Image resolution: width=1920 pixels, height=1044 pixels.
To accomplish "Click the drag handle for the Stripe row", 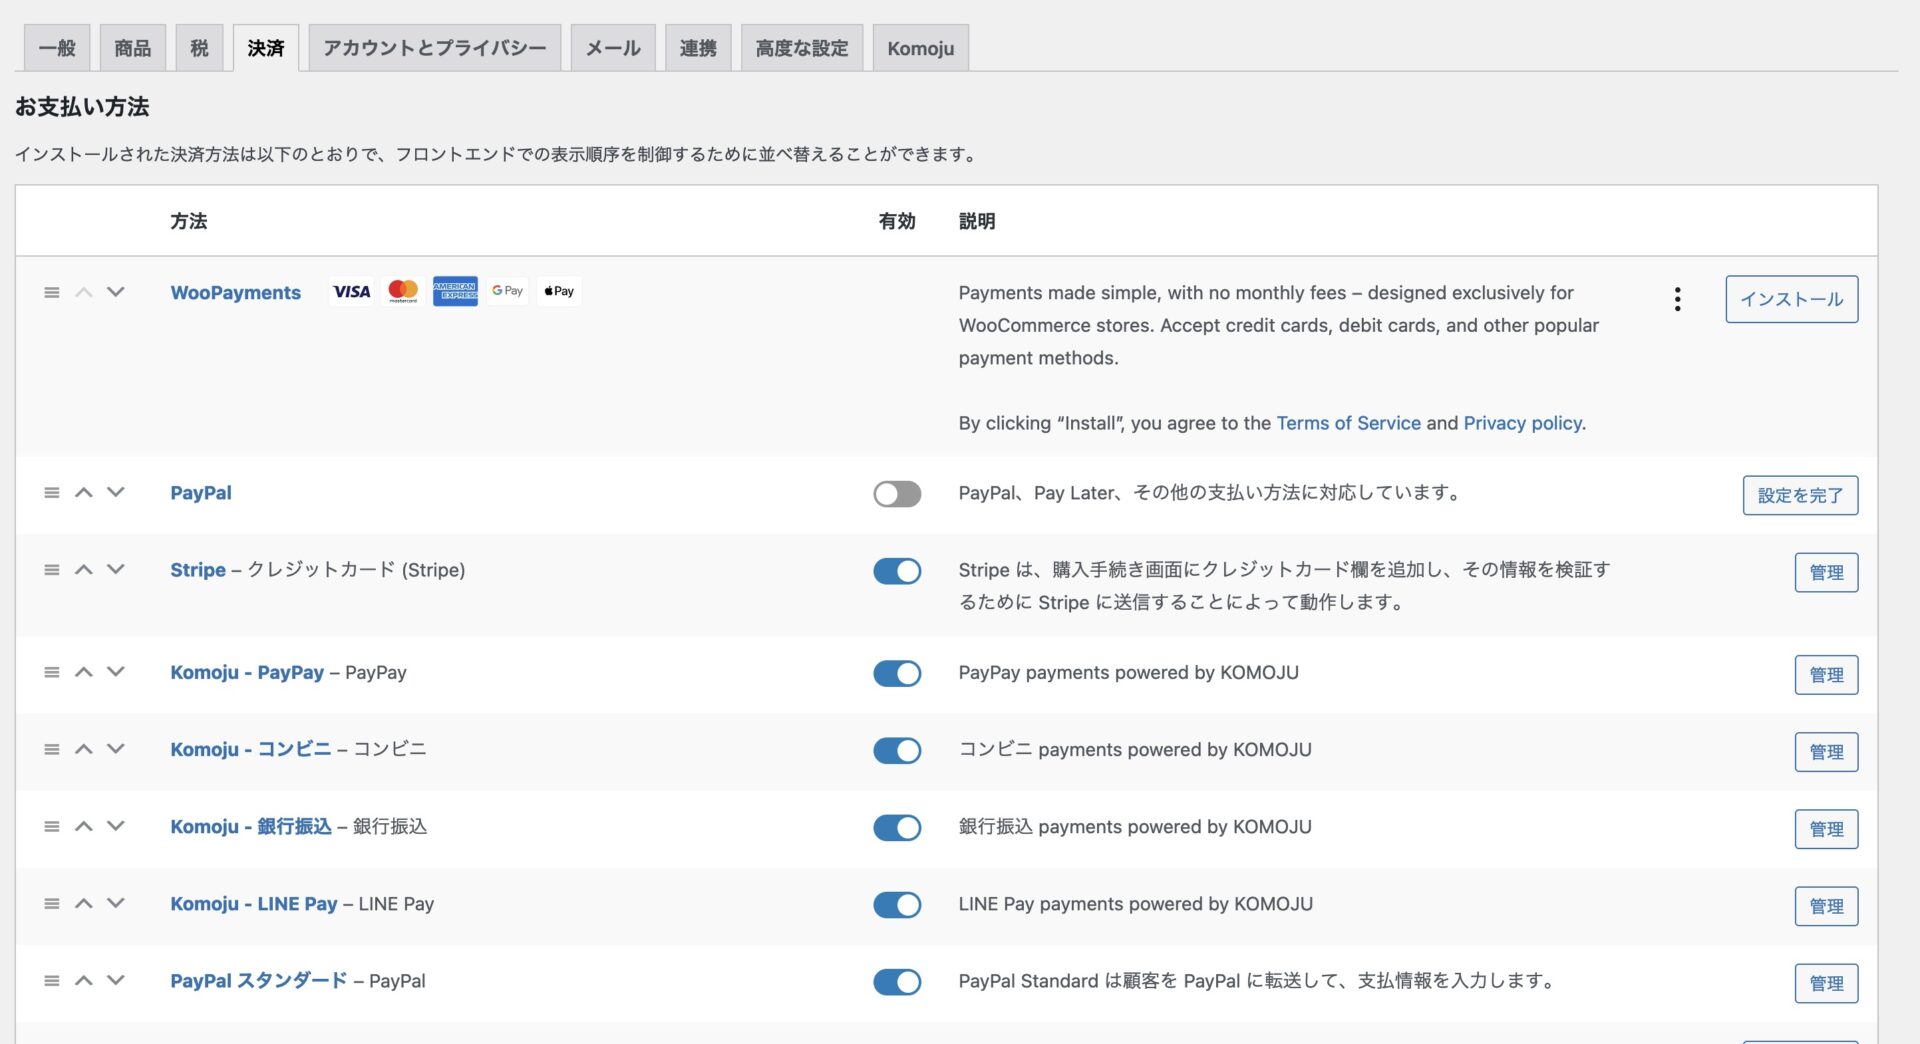I will click(51, 570).
